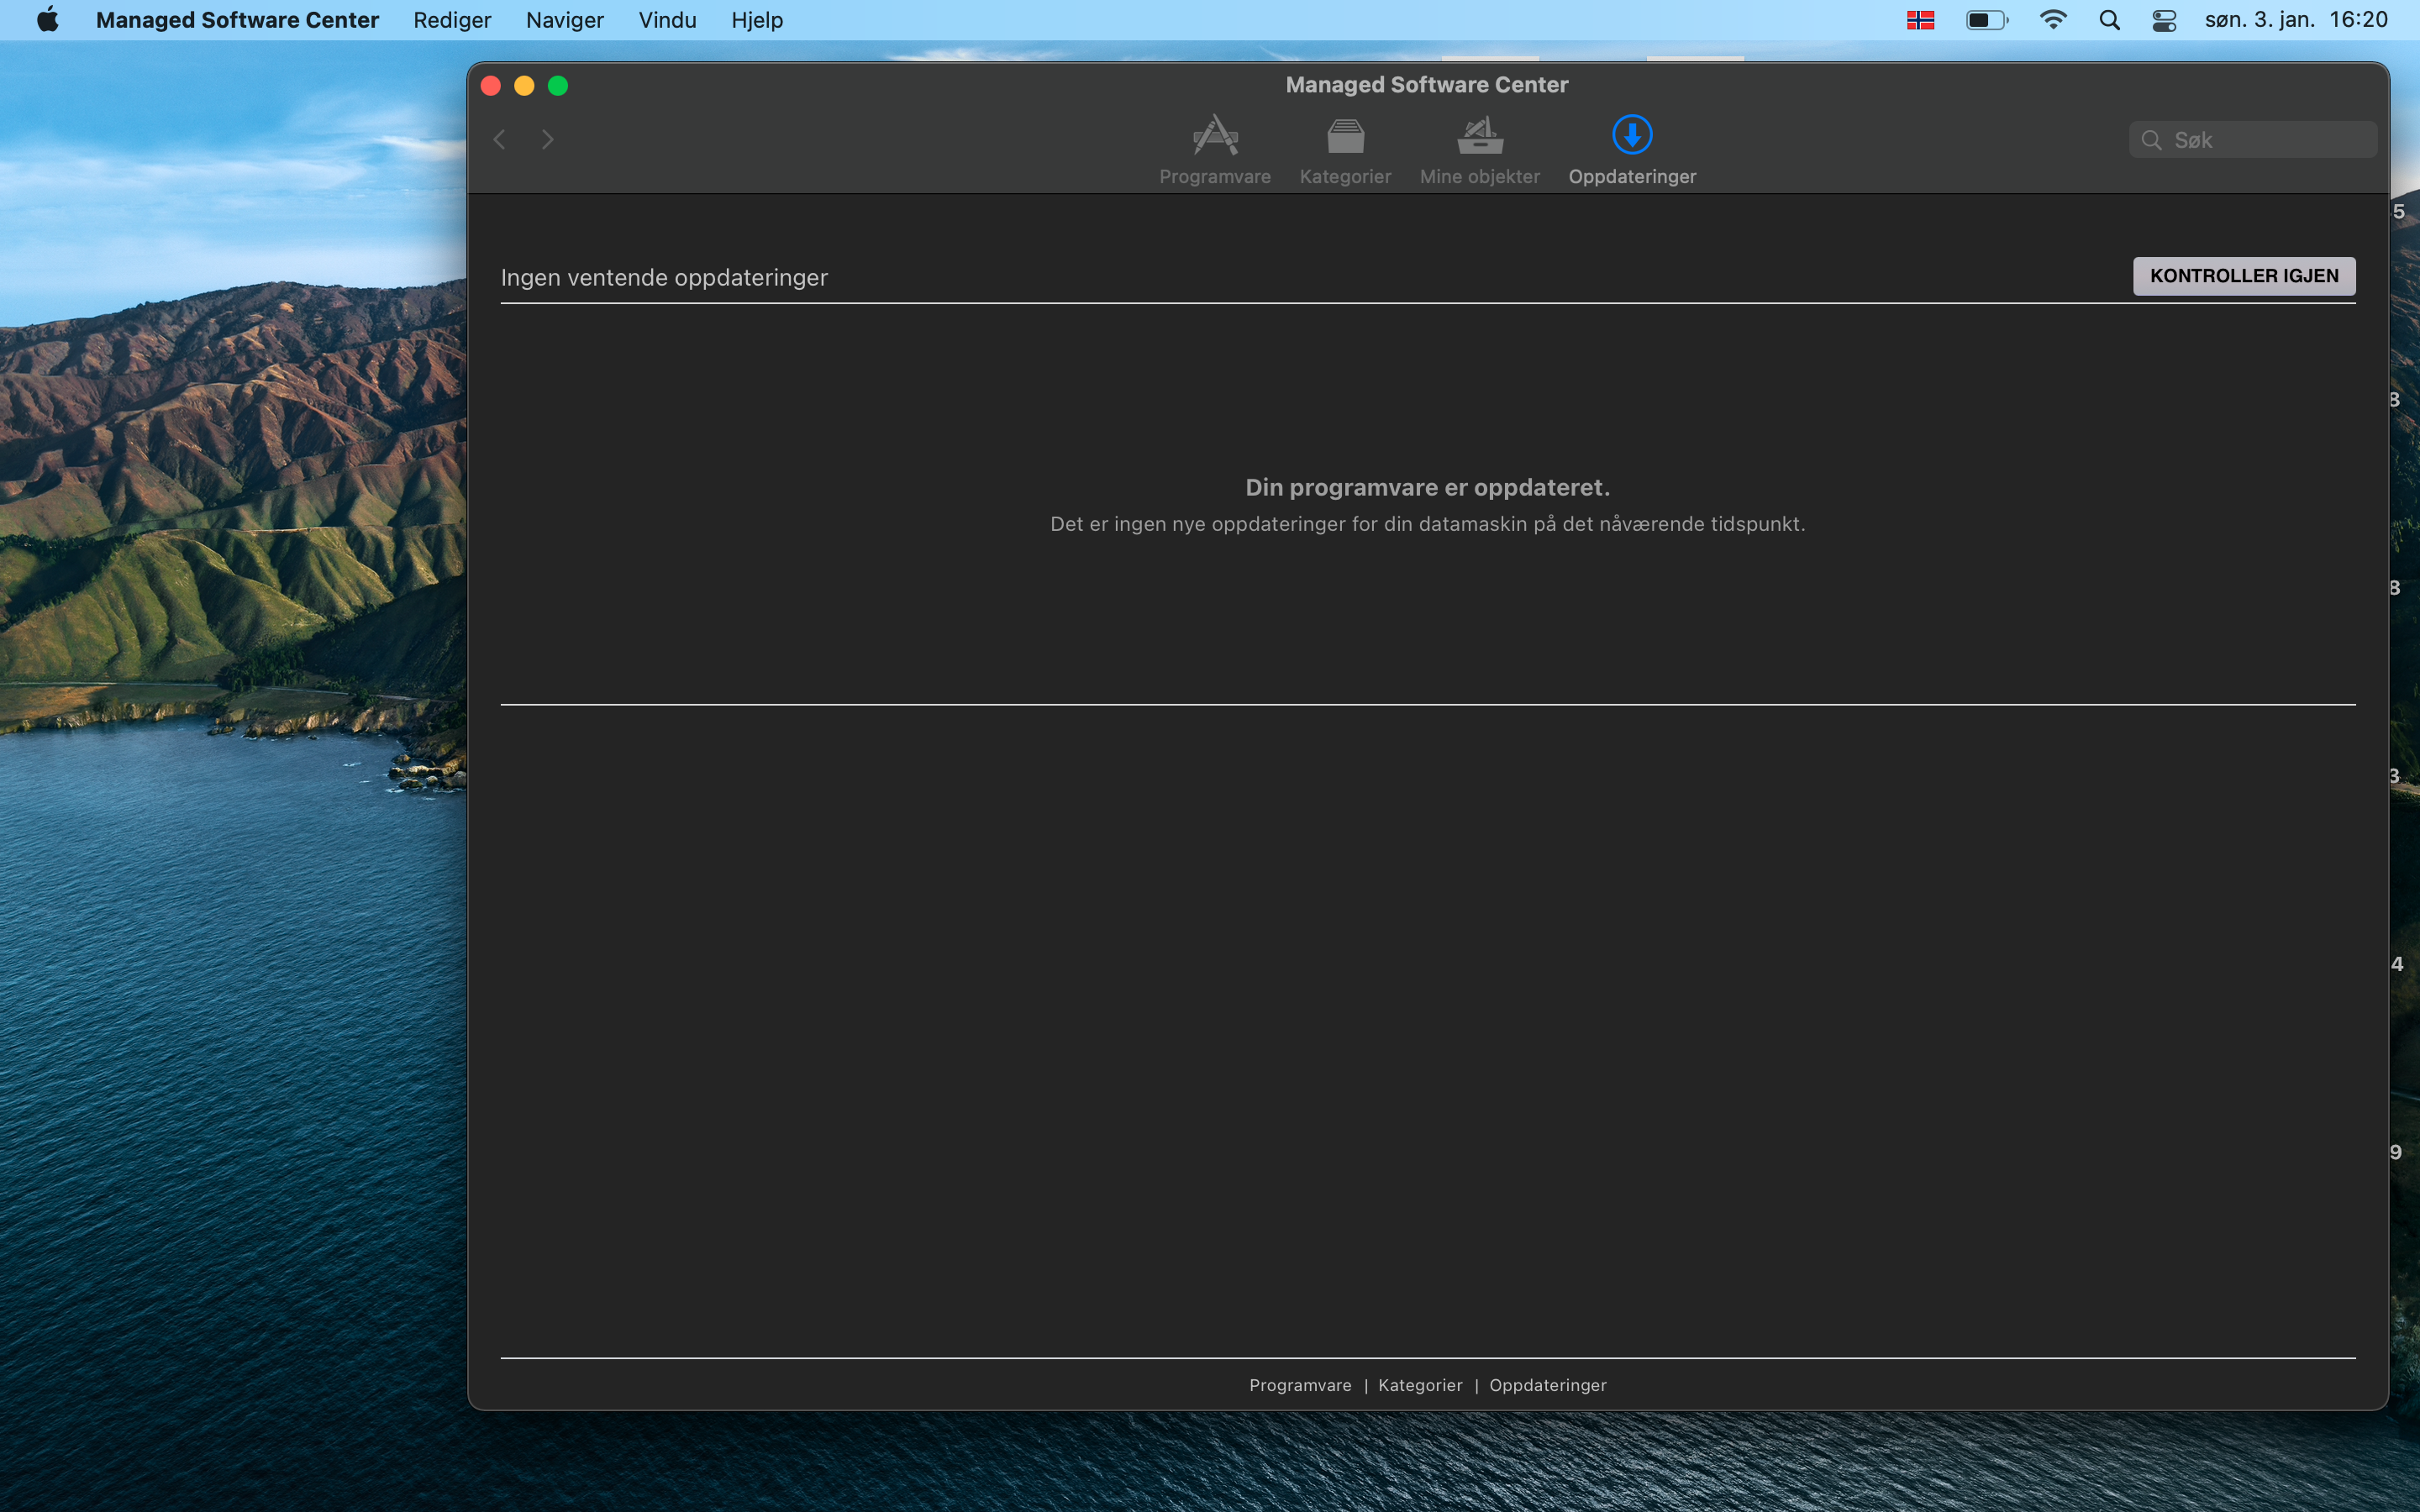Open the Hjelp menu
The image size is (2420, 1512).
(x=756, y=20)
